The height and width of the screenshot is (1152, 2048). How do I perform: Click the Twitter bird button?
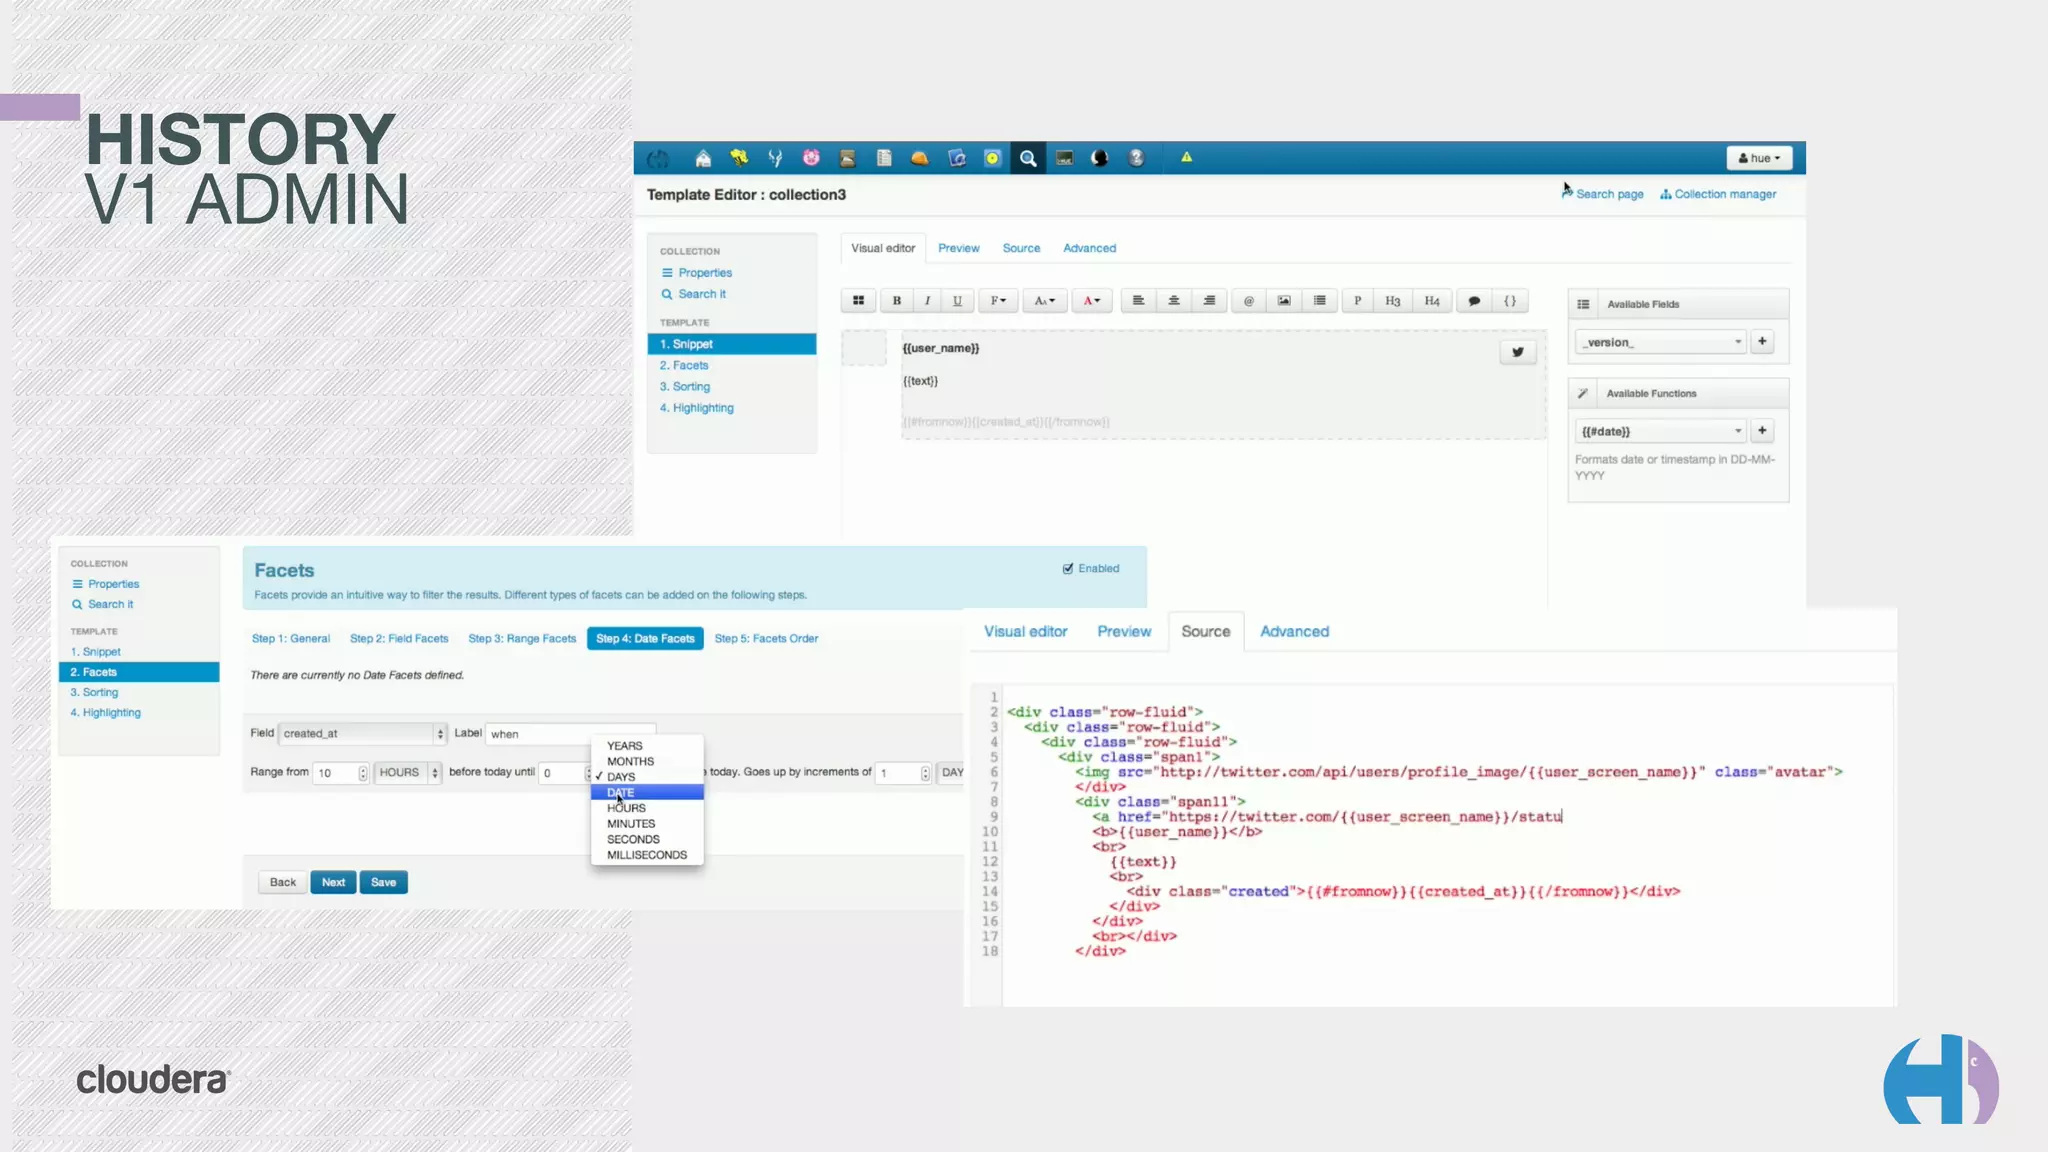[x=1517, y=352]
